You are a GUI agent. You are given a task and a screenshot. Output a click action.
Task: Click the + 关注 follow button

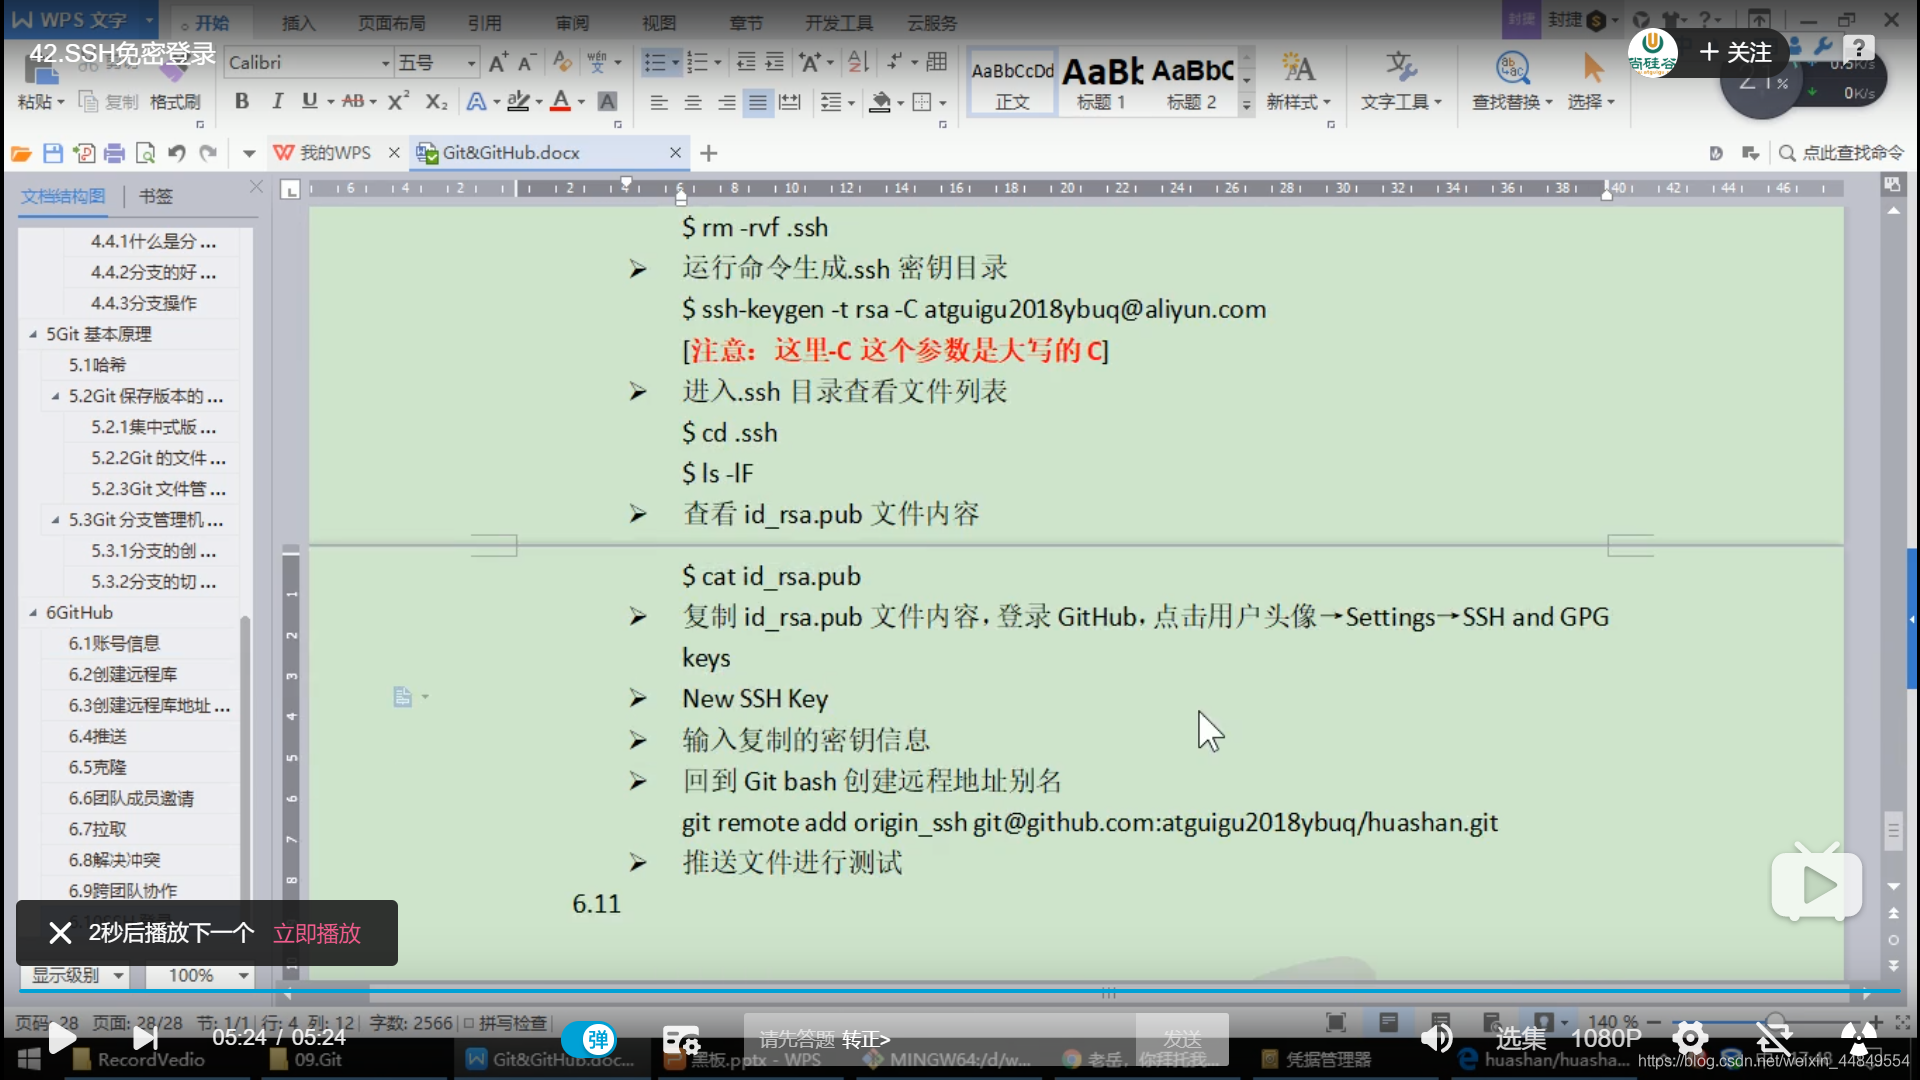click(1736, 52)
